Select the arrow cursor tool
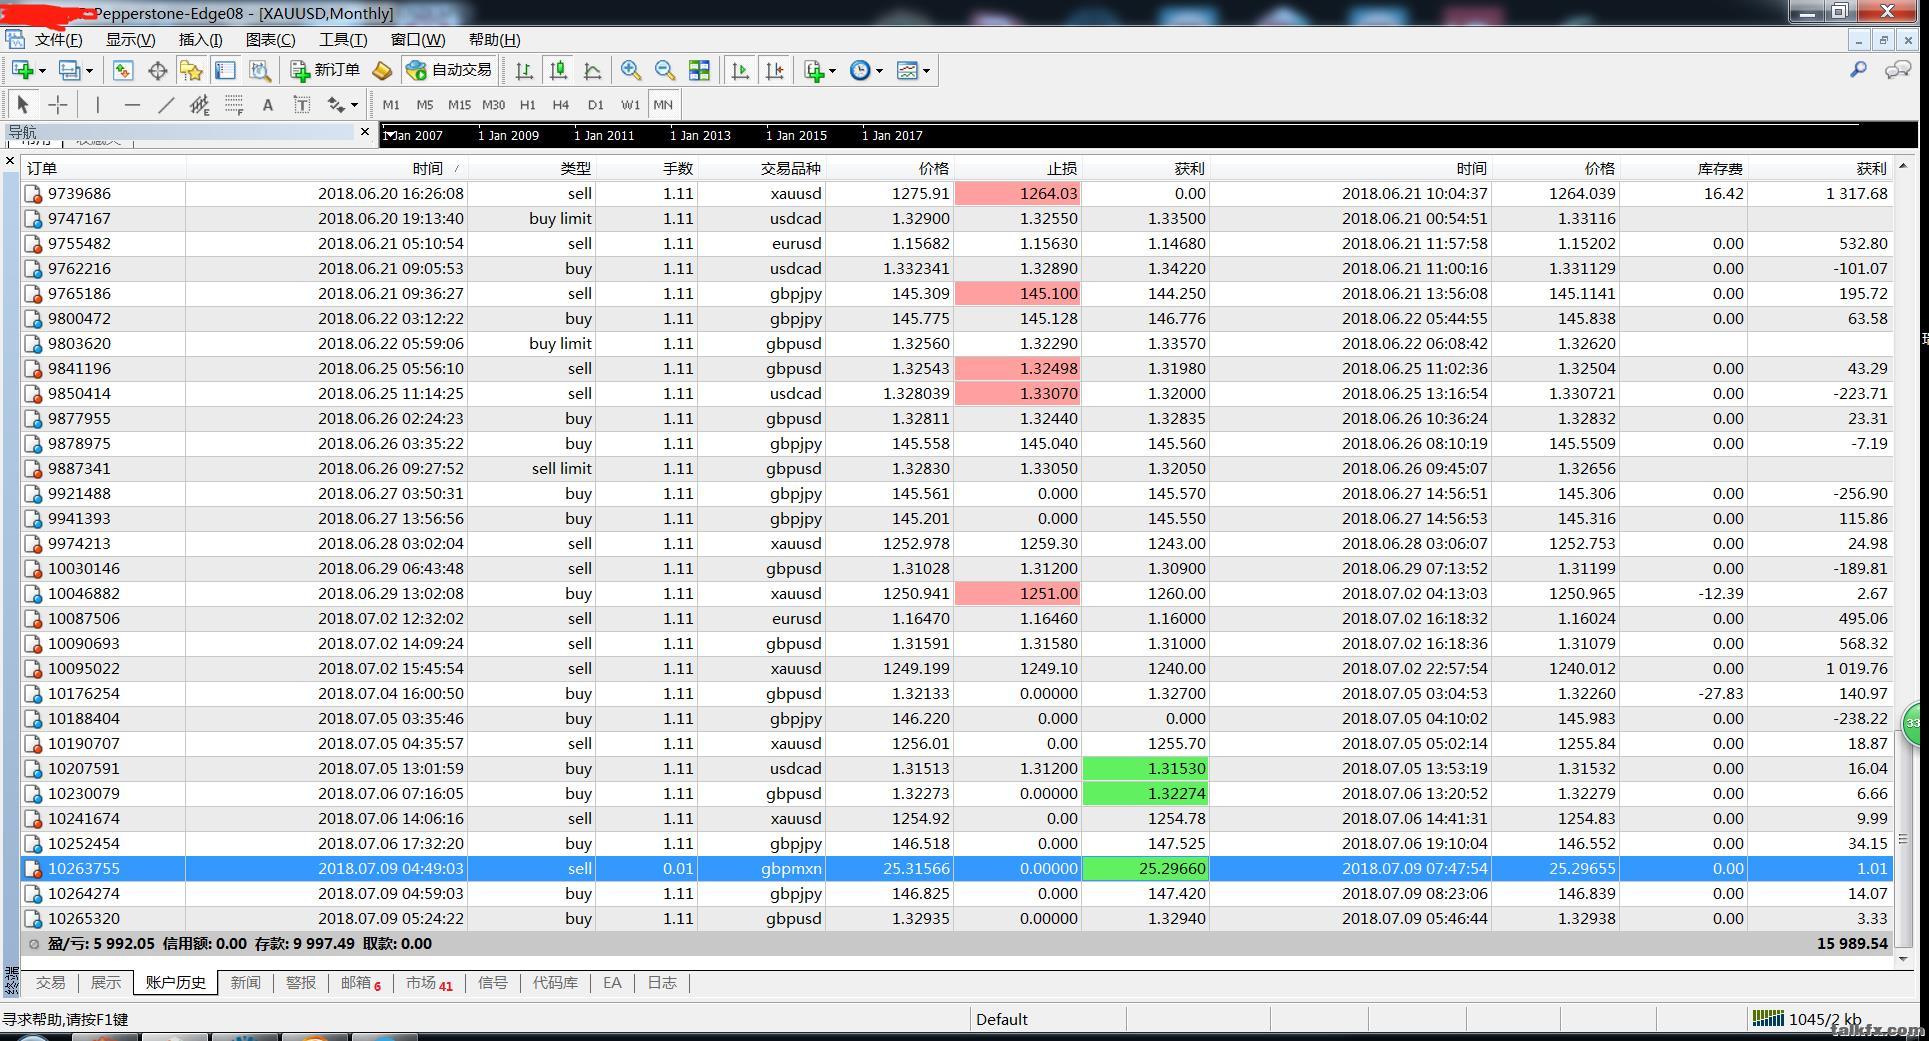Screen dimensions: 1929x1041 [x=24, y=104]
